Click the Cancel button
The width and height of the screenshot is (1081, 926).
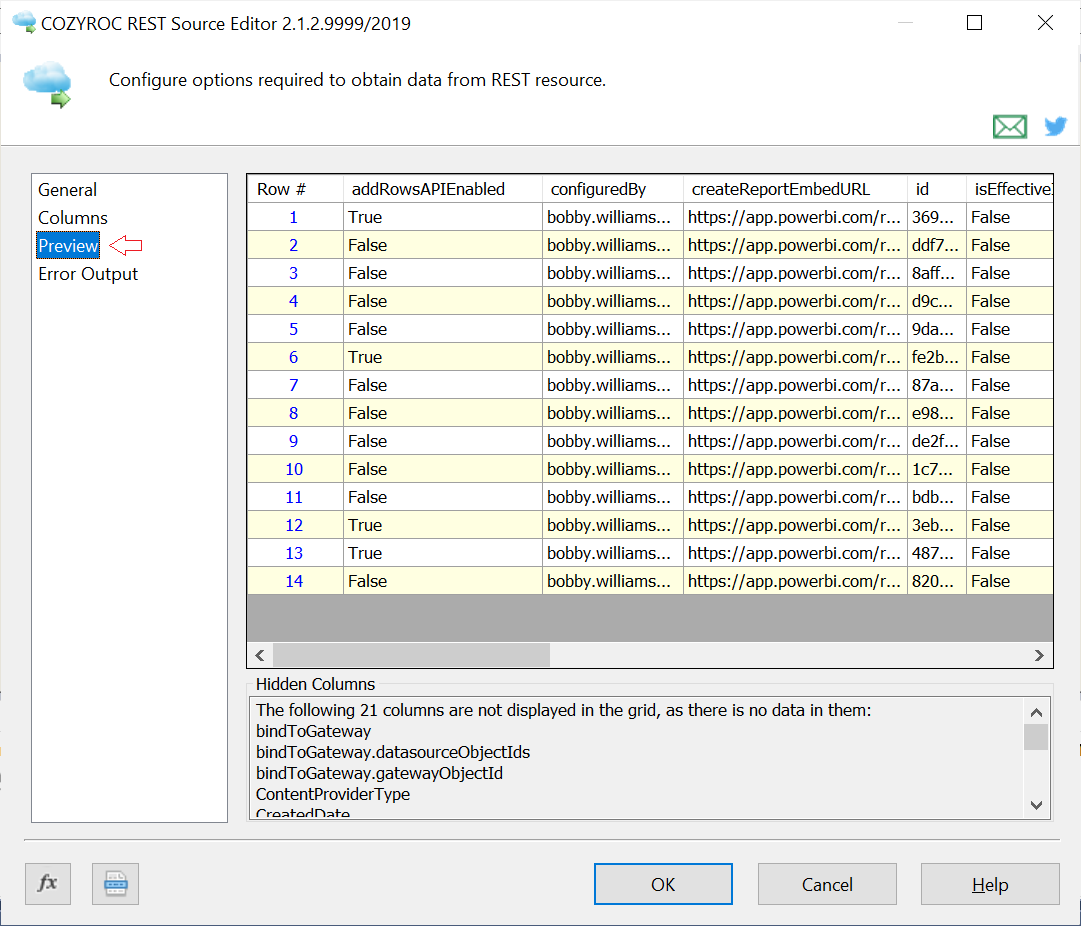827,884
